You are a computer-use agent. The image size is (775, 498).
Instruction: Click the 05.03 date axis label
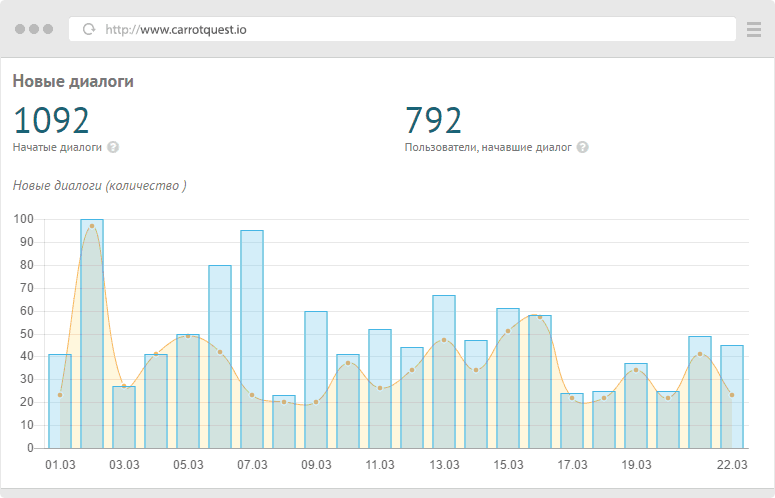(188, 465)
